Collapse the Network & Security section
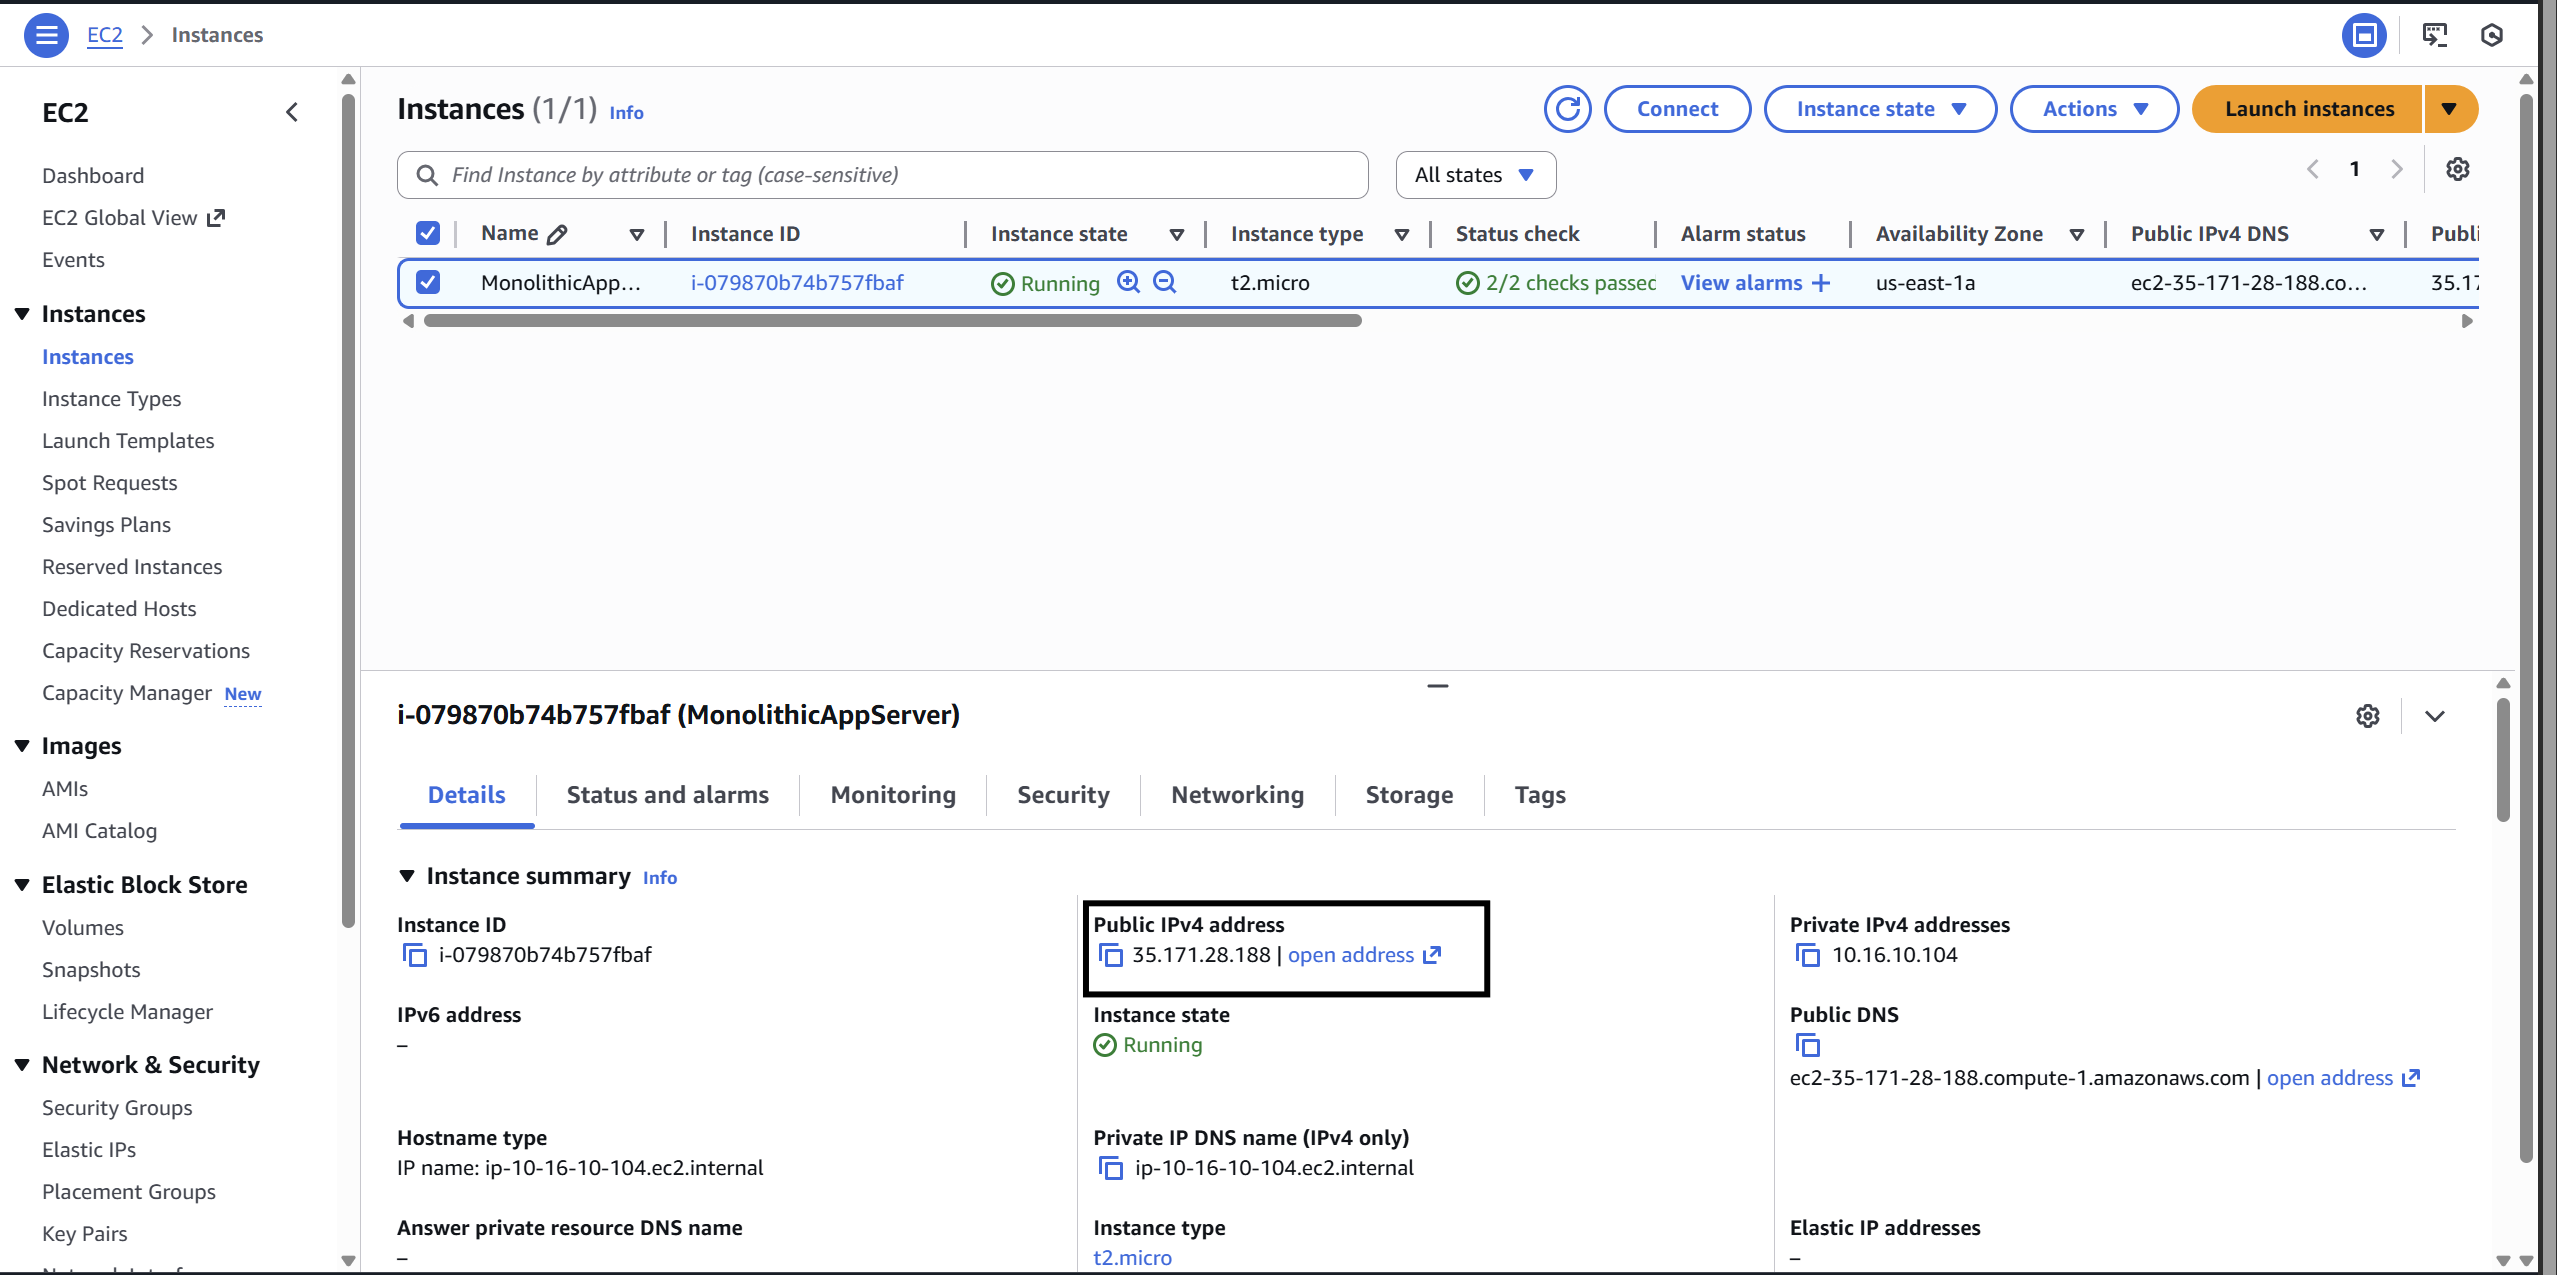 coord(22,1065)
